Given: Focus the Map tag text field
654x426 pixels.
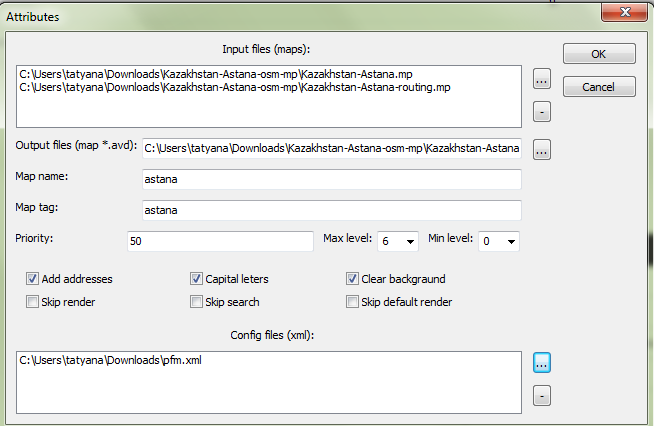Looking at the screenshot, I should (332, 211).
